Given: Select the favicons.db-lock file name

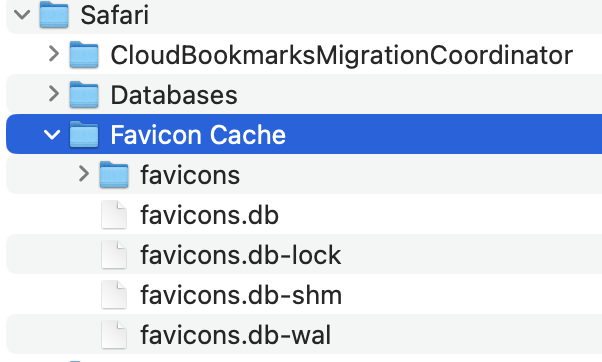Looking at the screenshot, I should pyautogui.click(x=241, y=255).
